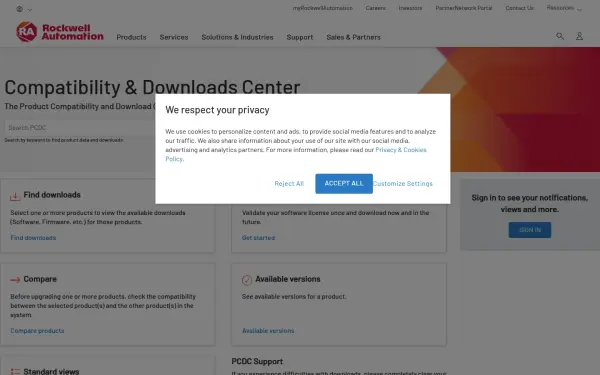
Task: Click the Rockwell Automation logo
Action: point(60,32)
